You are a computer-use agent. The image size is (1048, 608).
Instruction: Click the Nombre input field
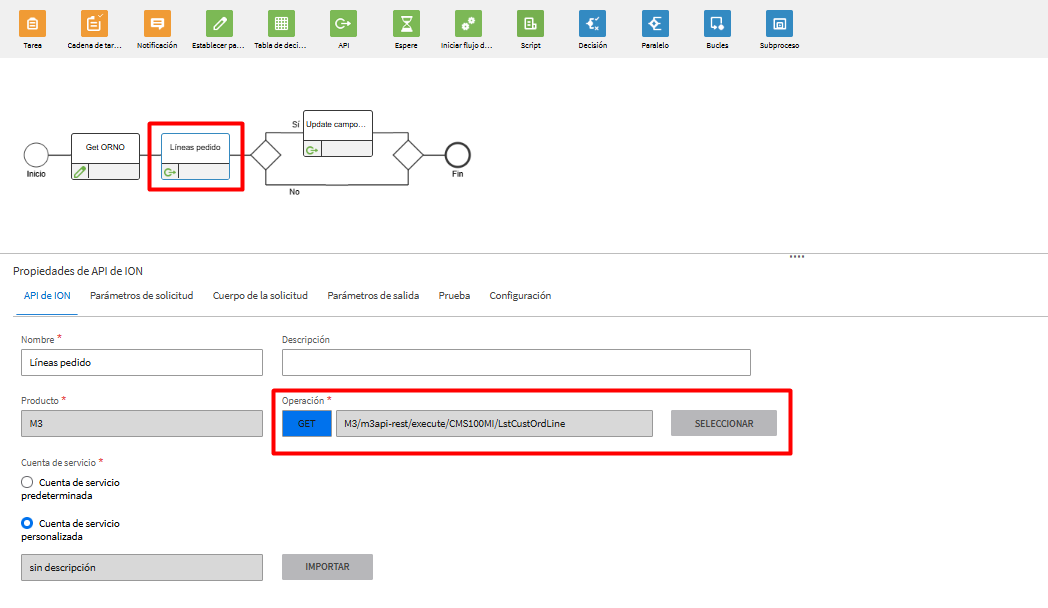142,362
